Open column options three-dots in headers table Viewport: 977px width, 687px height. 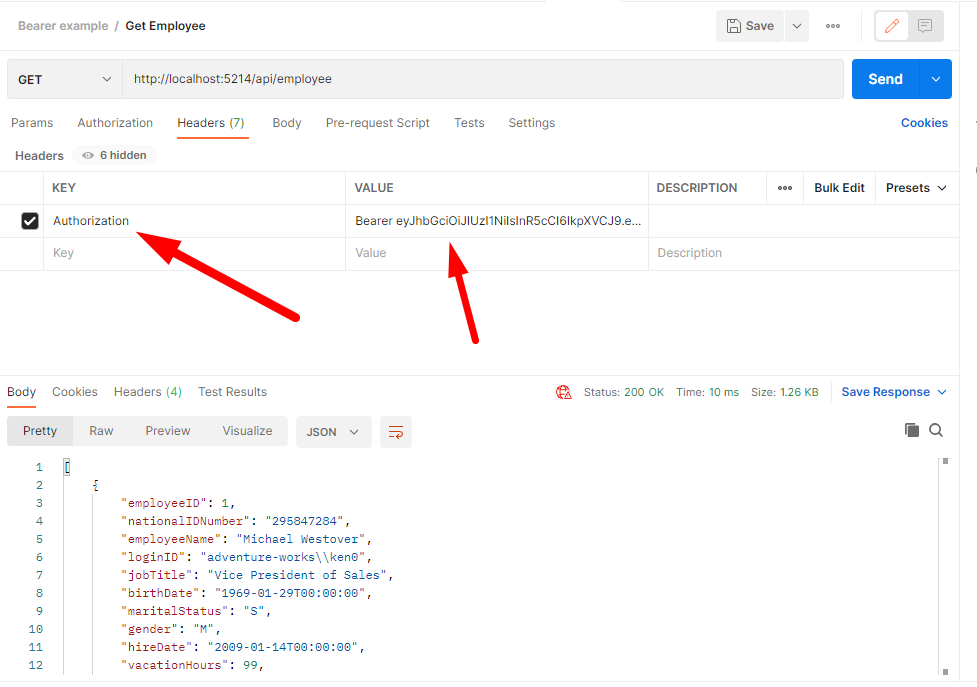(785, 188)
